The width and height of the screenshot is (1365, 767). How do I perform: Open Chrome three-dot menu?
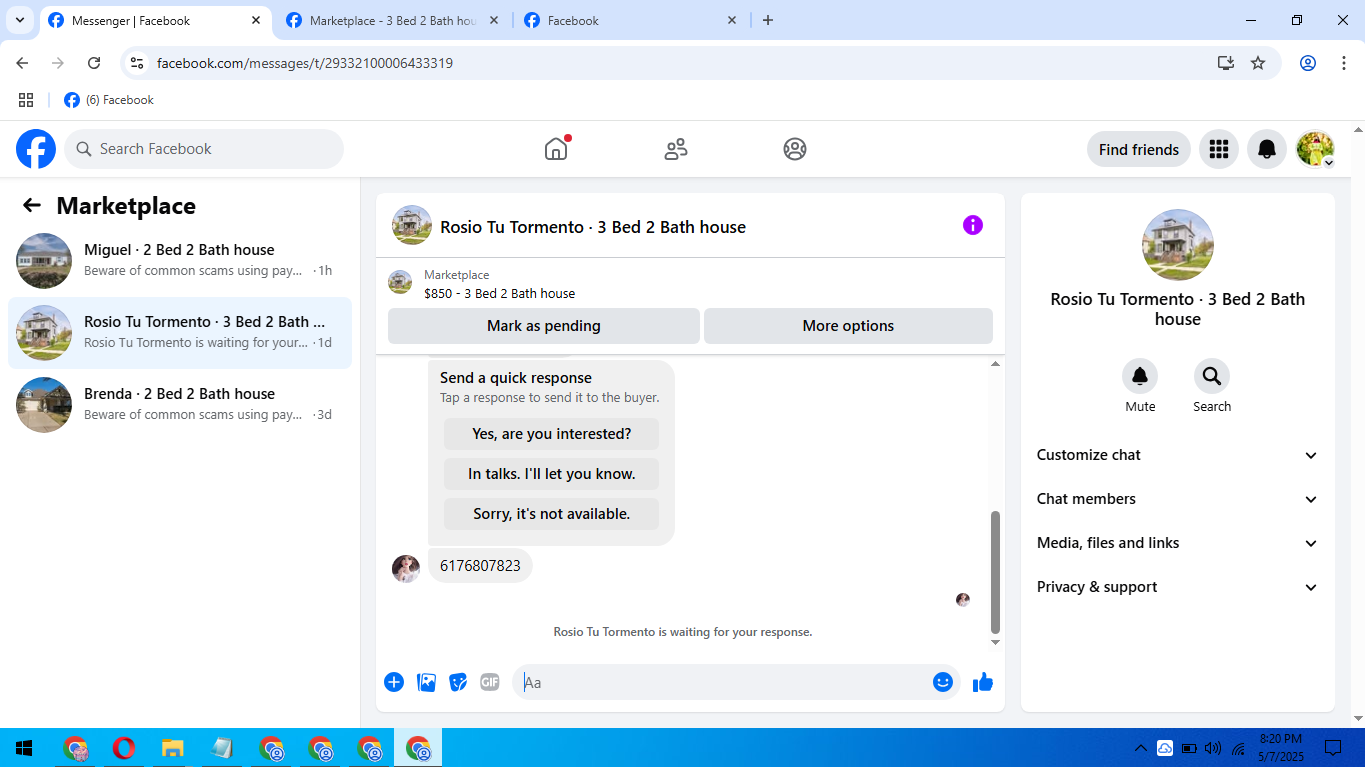click(1344, 63)
